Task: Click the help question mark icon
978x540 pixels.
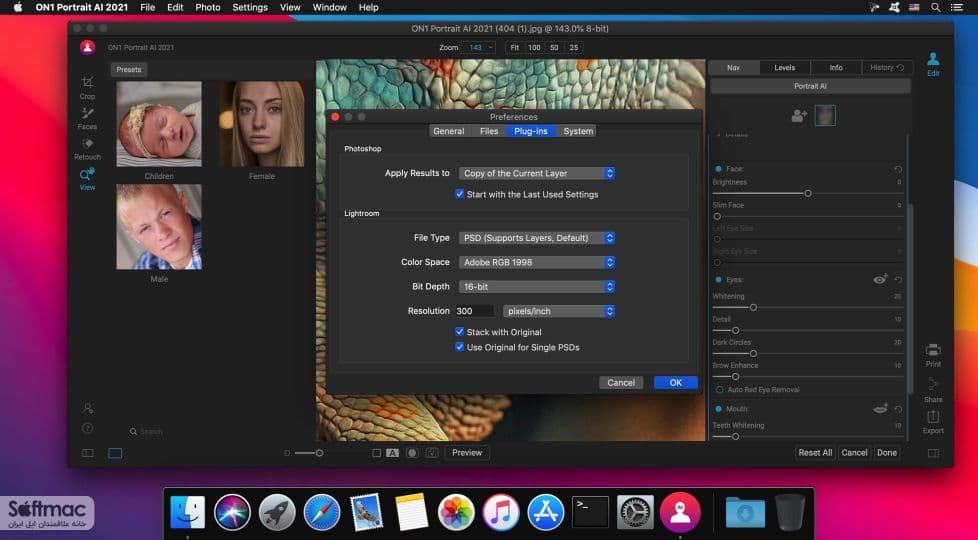Action: click(87, 428)
